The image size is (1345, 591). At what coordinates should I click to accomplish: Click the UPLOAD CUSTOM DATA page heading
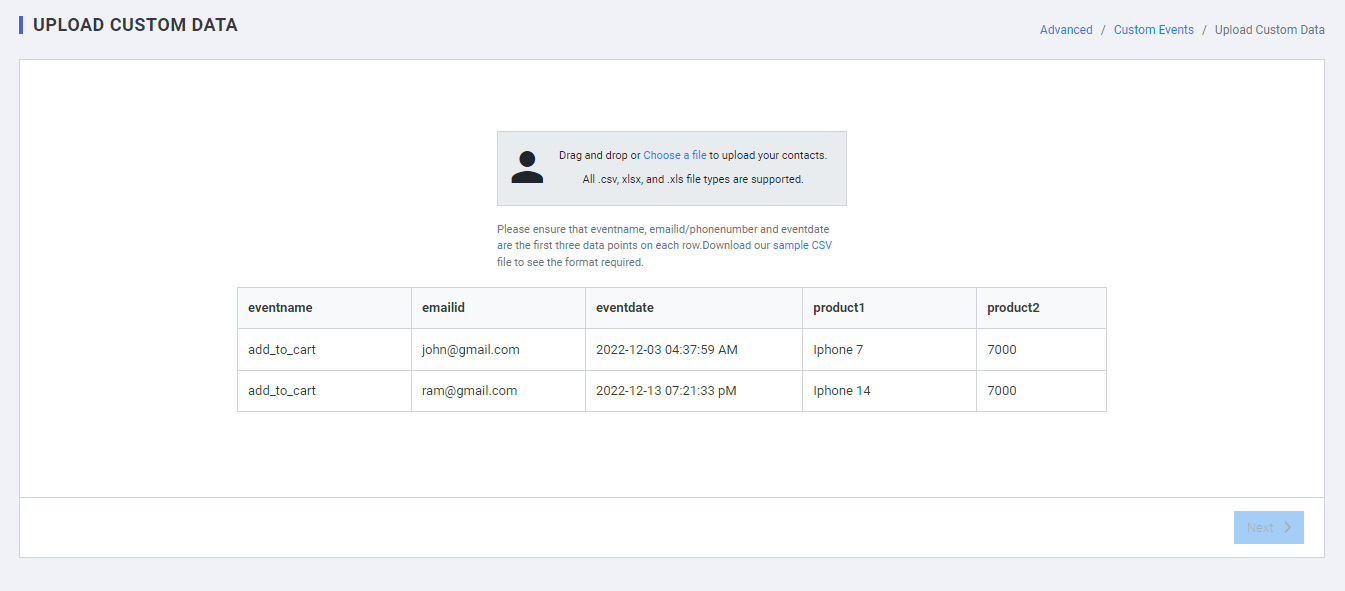[x=135, y=25]
